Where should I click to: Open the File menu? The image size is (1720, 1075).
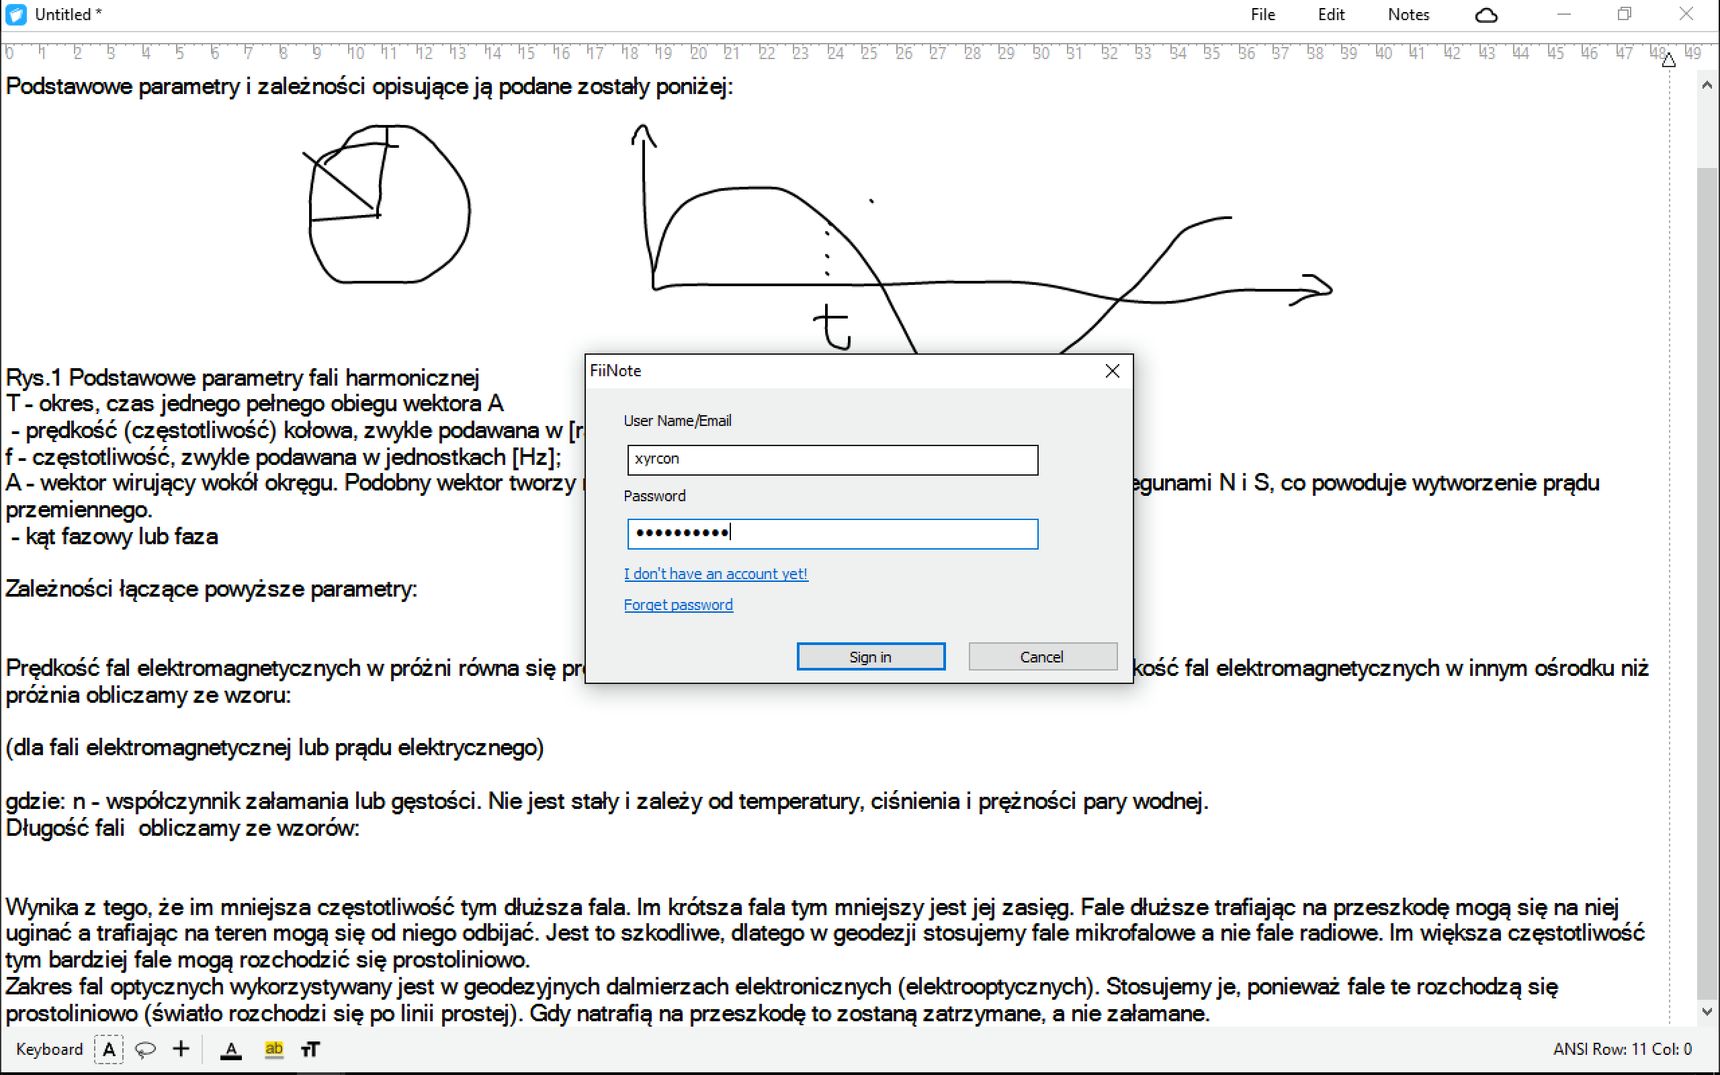[x=1263, y=15]
